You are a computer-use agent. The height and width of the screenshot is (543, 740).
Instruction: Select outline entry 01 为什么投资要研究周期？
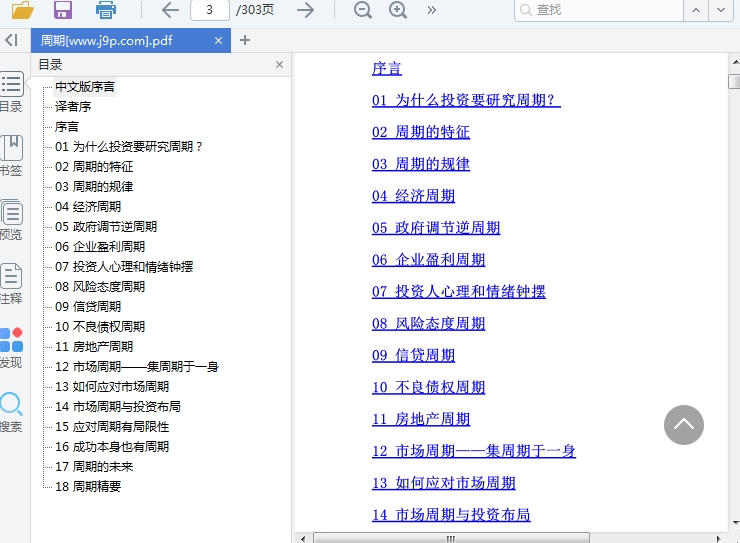(x=128, y=147)
